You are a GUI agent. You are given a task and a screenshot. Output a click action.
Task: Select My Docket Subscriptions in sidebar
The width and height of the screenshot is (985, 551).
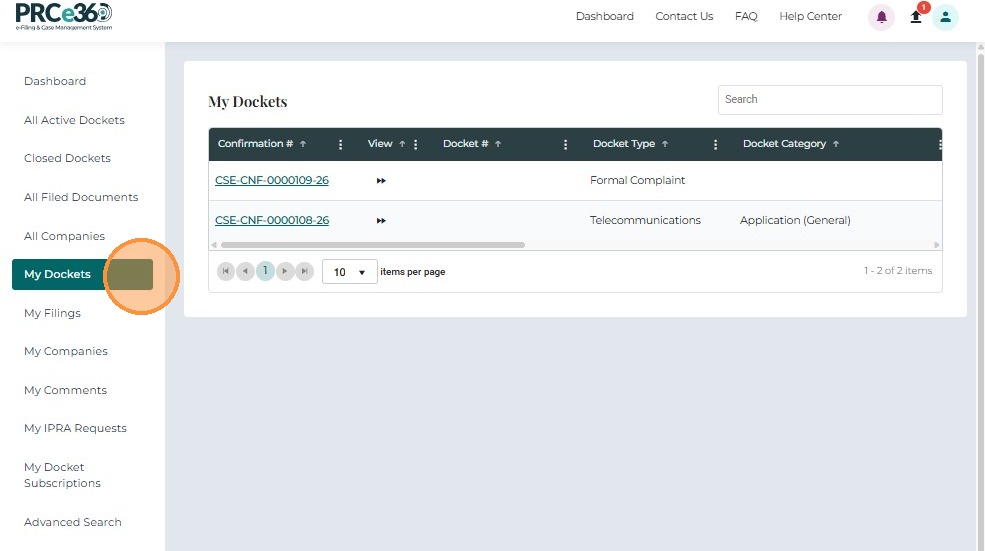pyautogui.click(x=62, y=475)
